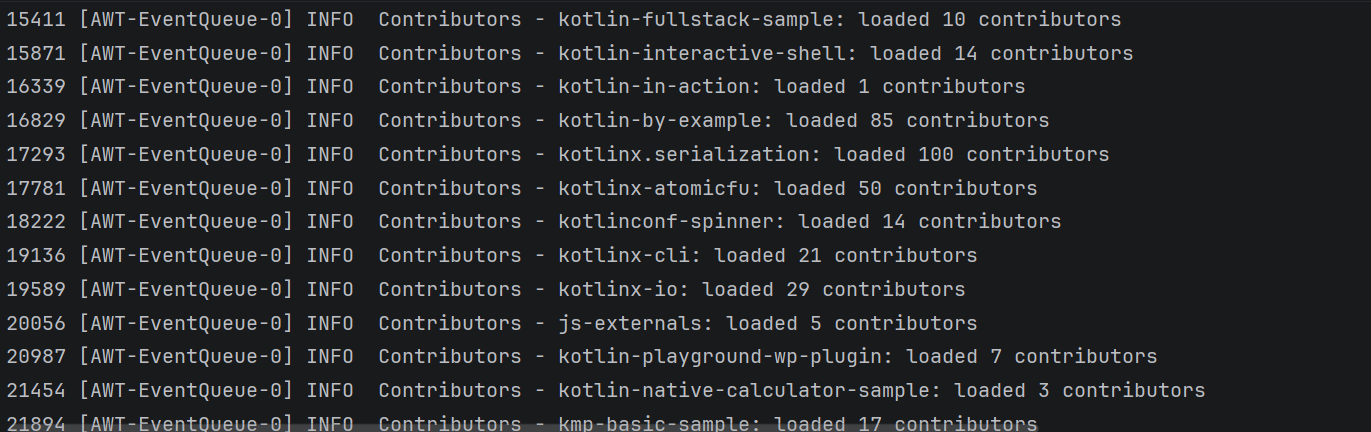The width and height of the screenshot is (1371, 432).
Task: Click the timestamp 17293 in the log
Action: coord(36,155)
